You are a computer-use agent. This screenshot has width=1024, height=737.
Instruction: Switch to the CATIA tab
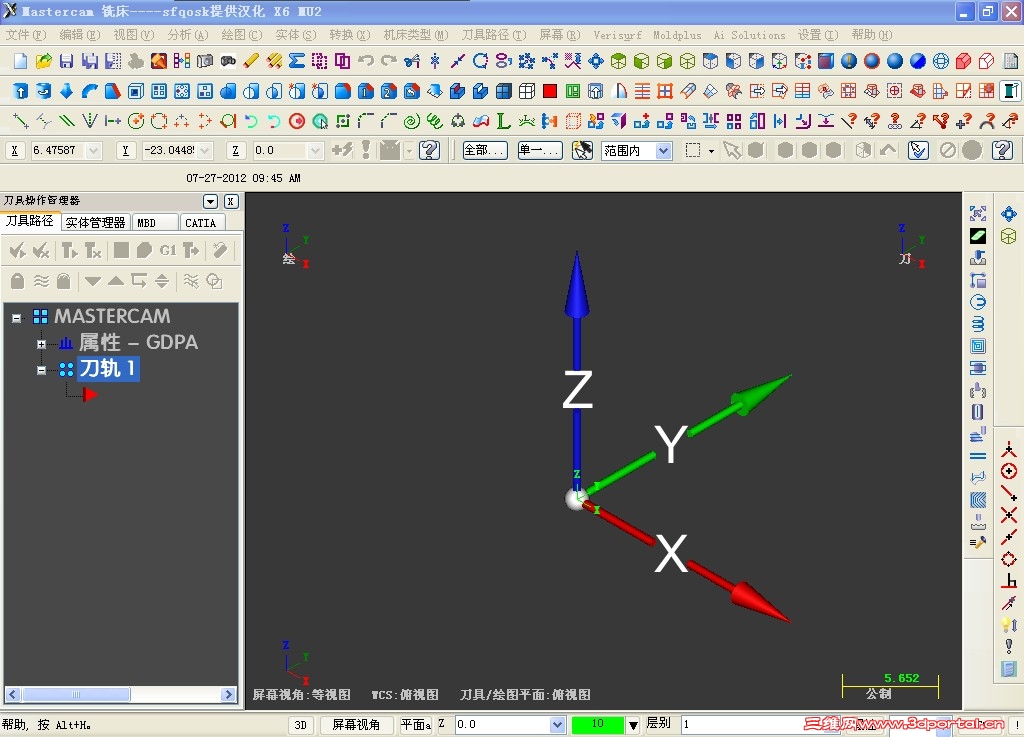[200, 223]
